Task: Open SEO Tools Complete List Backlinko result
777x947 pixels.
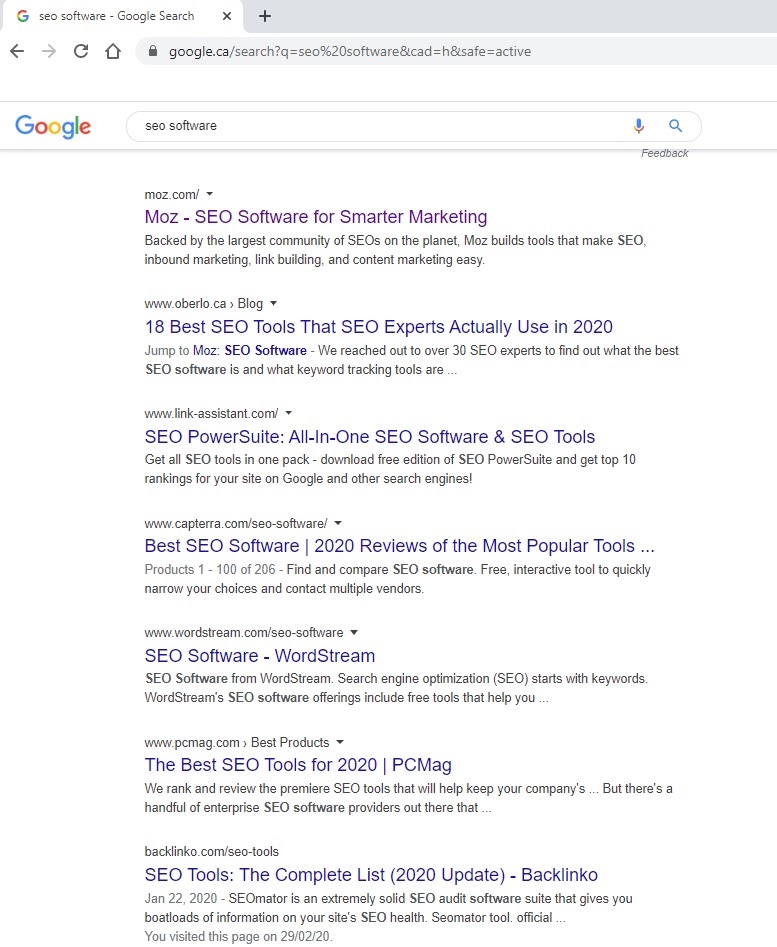Action: coord(371,875)
